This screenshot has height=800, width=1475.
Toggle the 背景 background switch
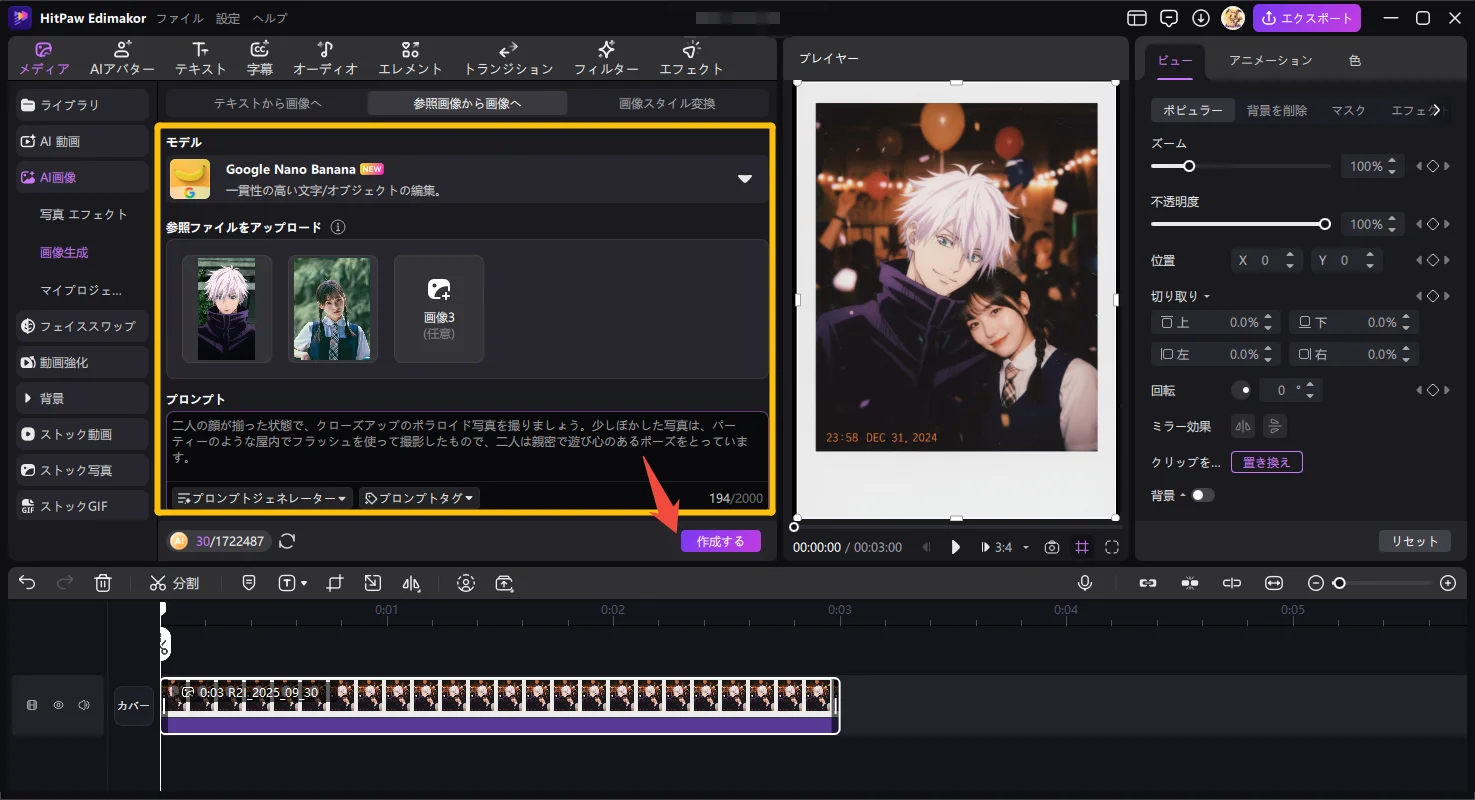pyautogui.click(x=1201, y=495)
